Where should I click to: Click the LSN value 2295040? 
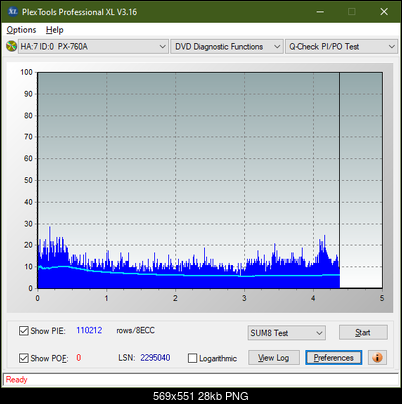(x=155, y=358)
